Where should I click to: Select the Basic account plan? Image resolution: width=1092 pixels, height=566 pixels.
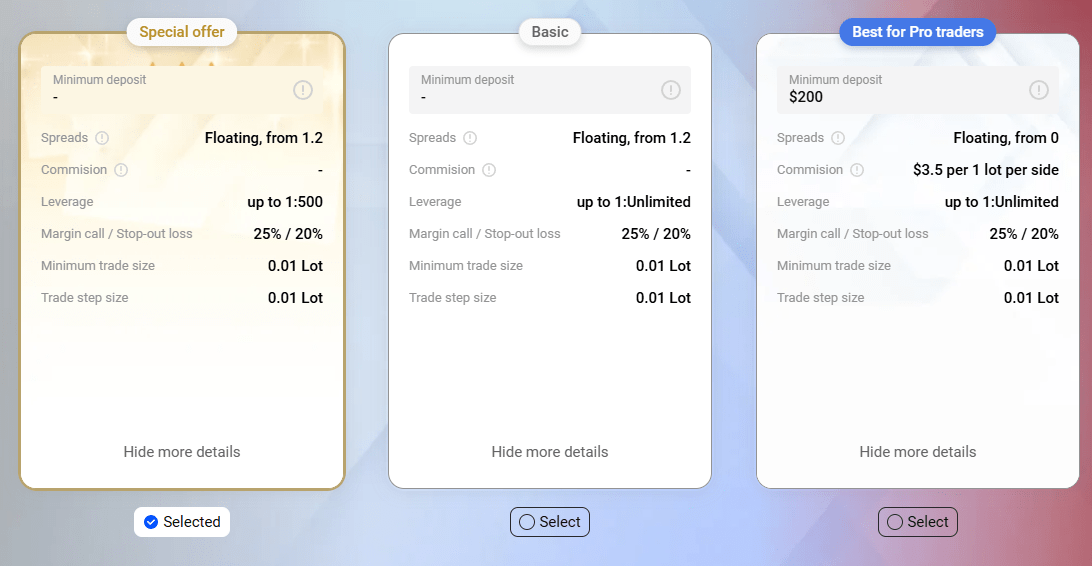coord(550,522)
